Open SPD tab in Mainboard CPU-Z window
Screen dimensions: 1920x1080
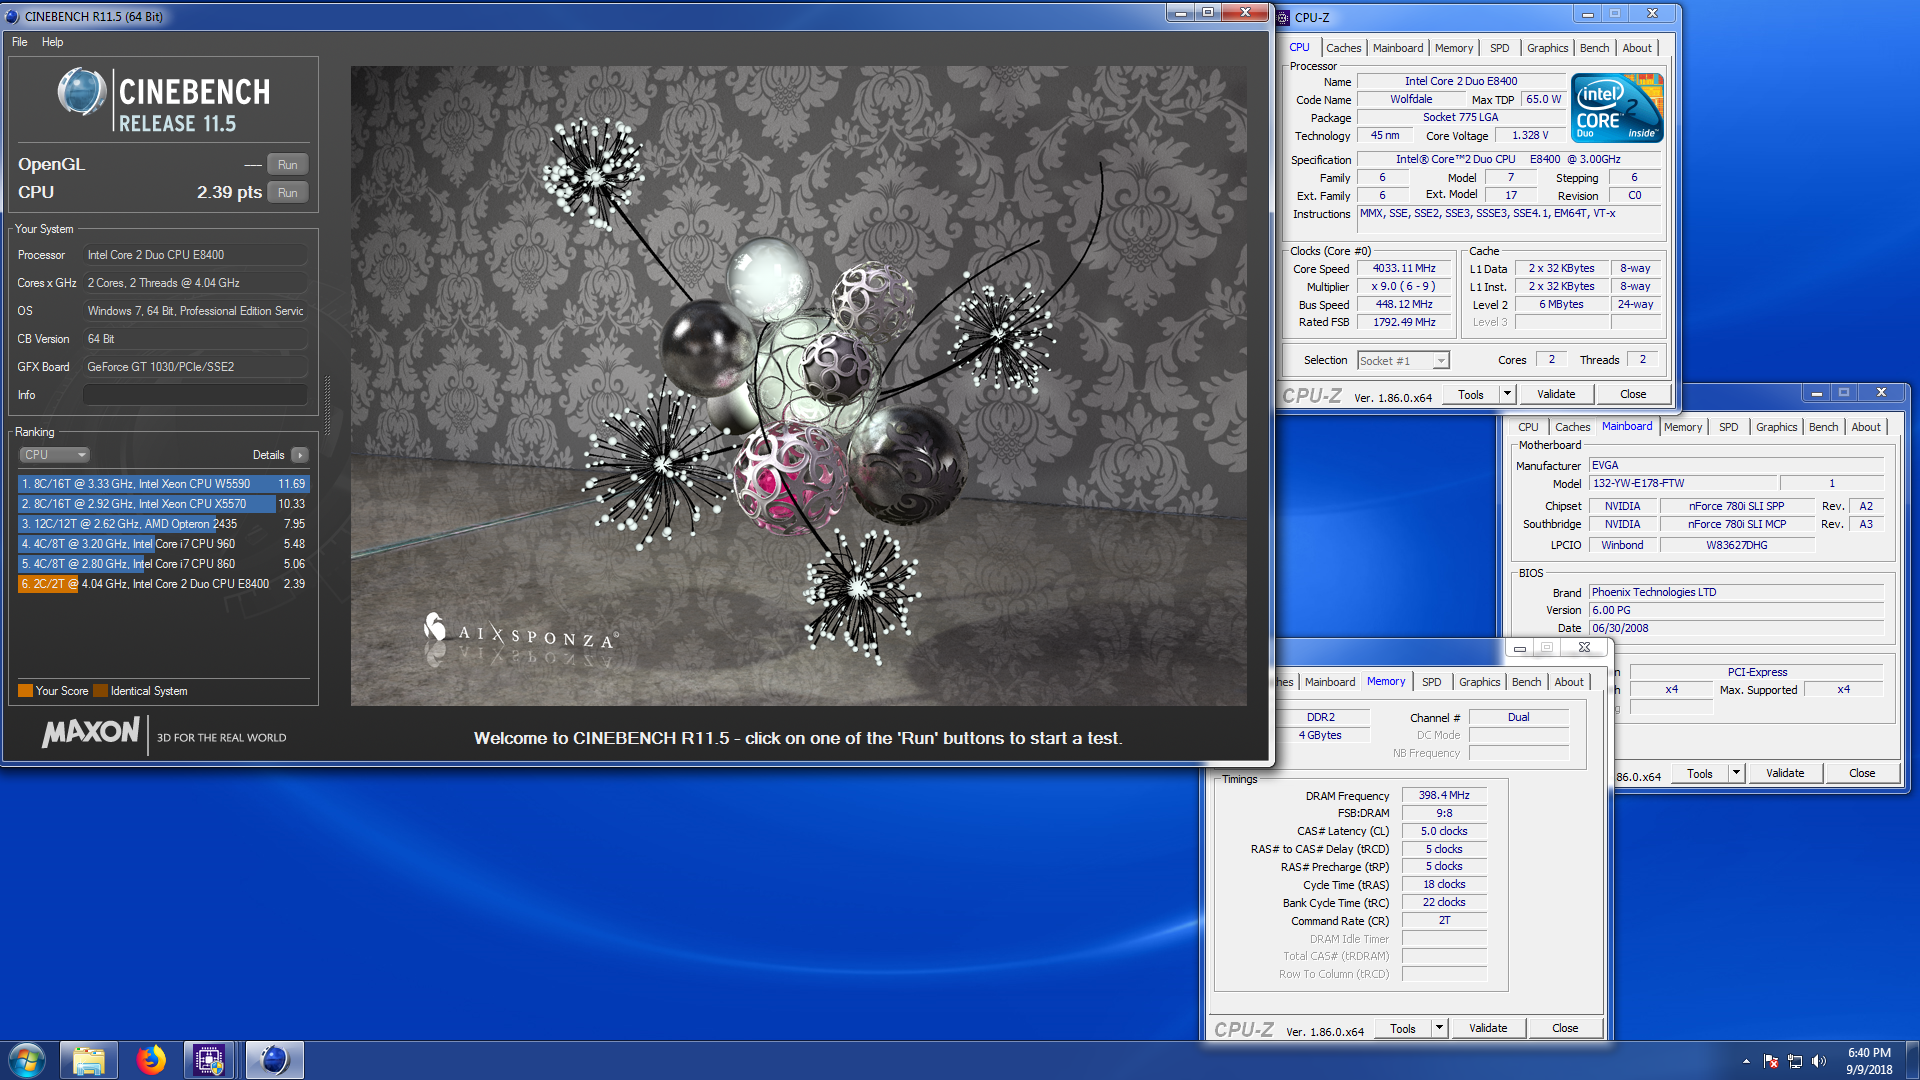(x=1728, y=427)
